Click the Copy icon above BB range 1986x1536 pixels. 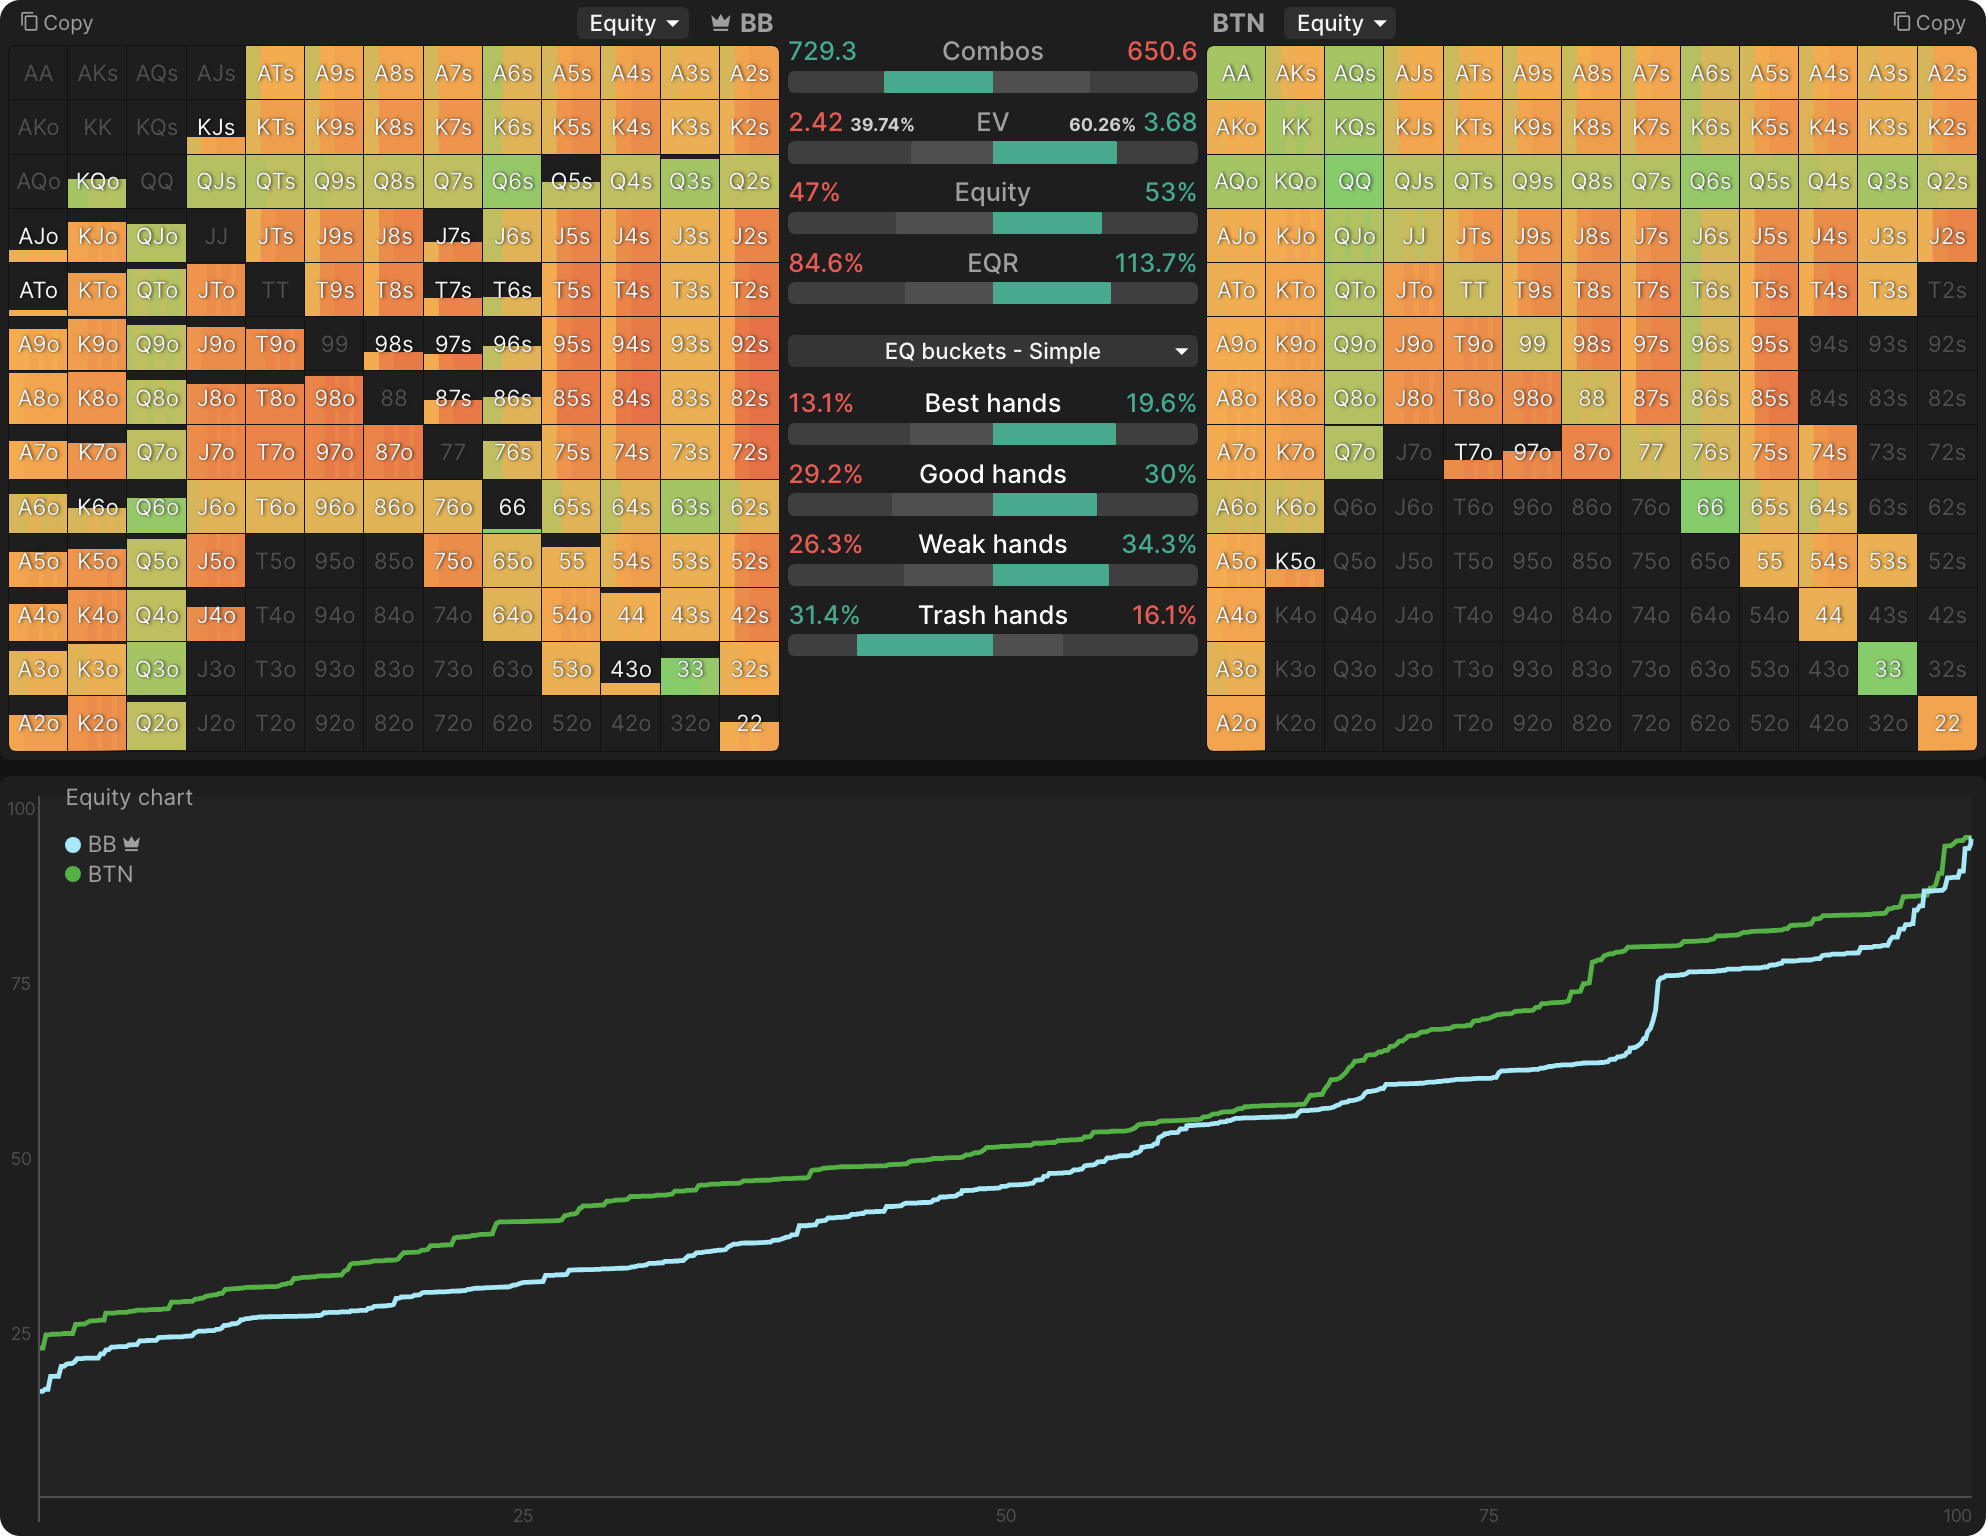pos(30,22)
